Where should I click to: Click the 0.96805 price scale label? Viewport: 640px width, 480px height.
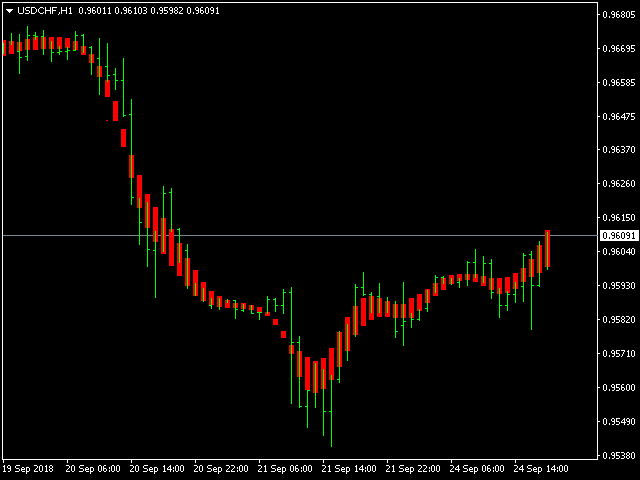coord(619,15)
